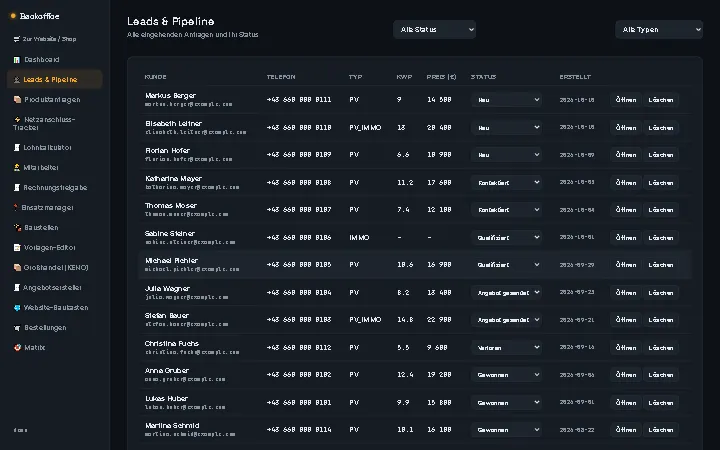The width and height of the screenshot is (720, 450).
Task: Open lead Sabine Steiner with Öffnen
Action: click(625, 237)
